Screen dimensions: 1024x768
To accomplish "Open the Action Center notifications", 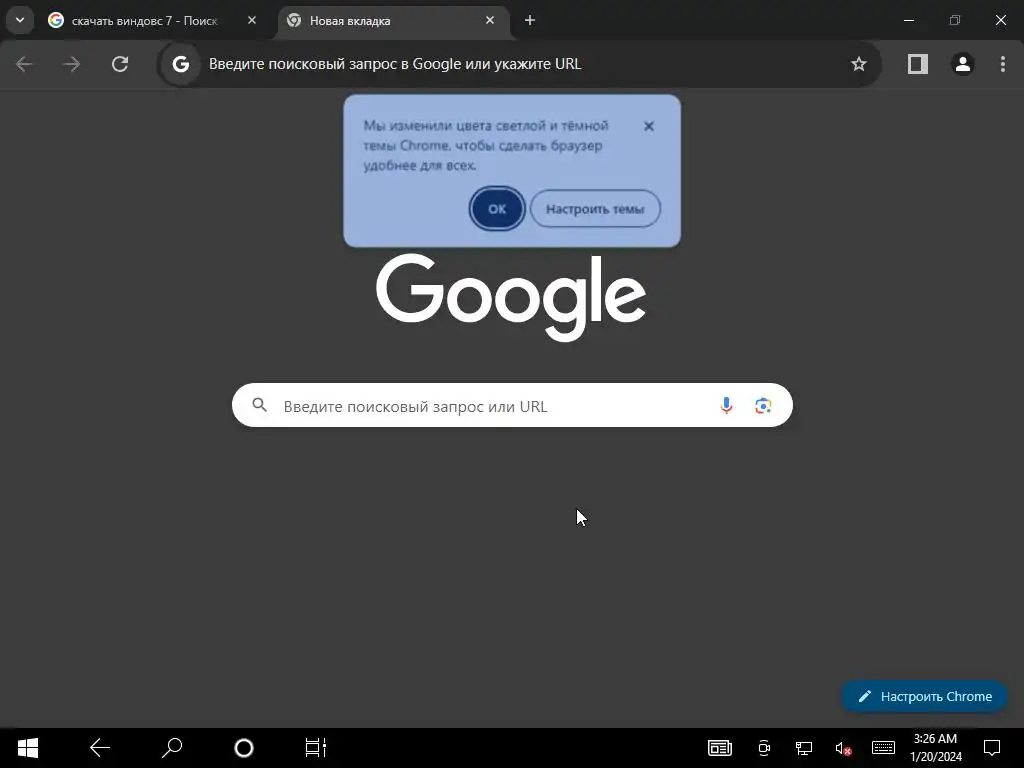I will point(992,748).
